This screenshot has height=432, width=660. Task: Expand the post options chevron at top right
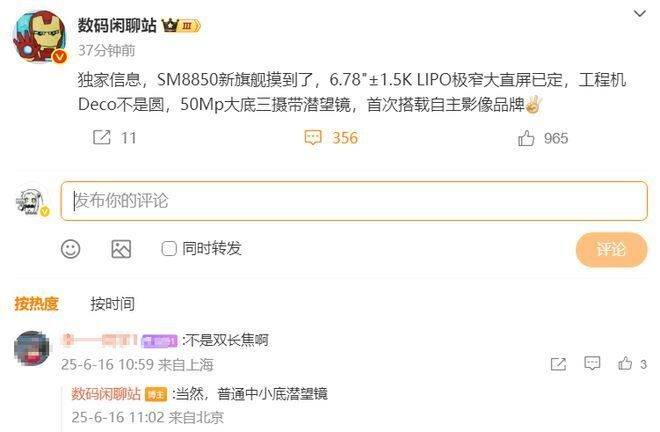pos(640,14)
